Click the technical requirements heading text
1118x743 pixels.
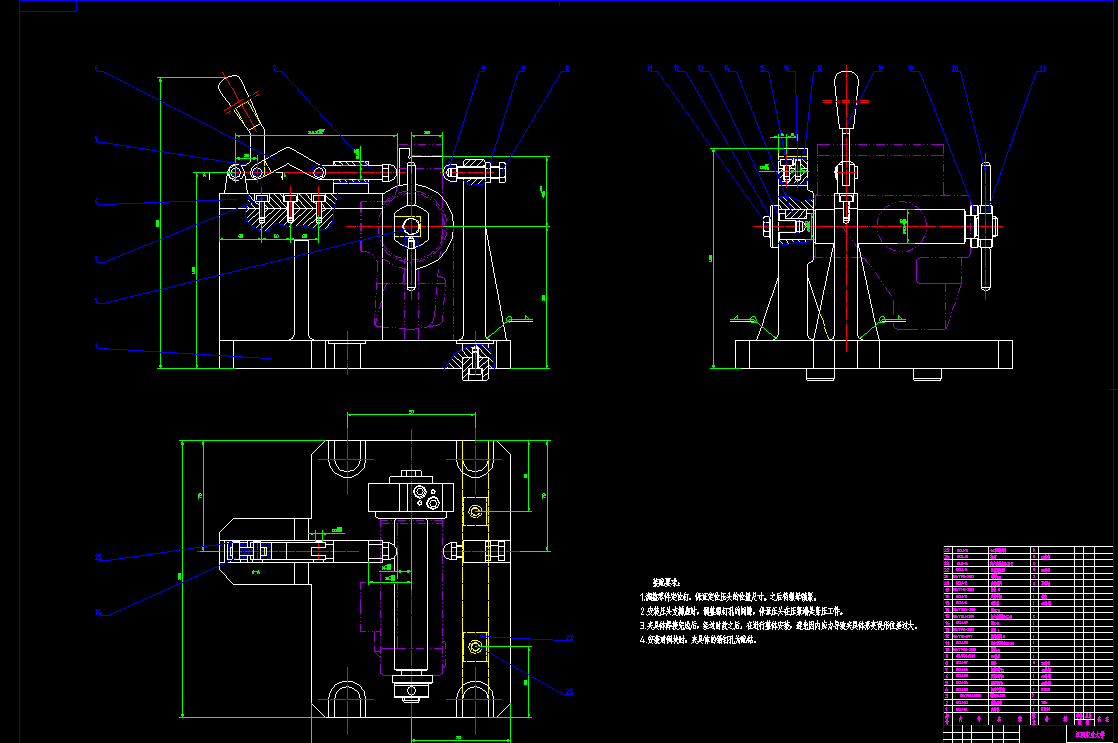666,582
